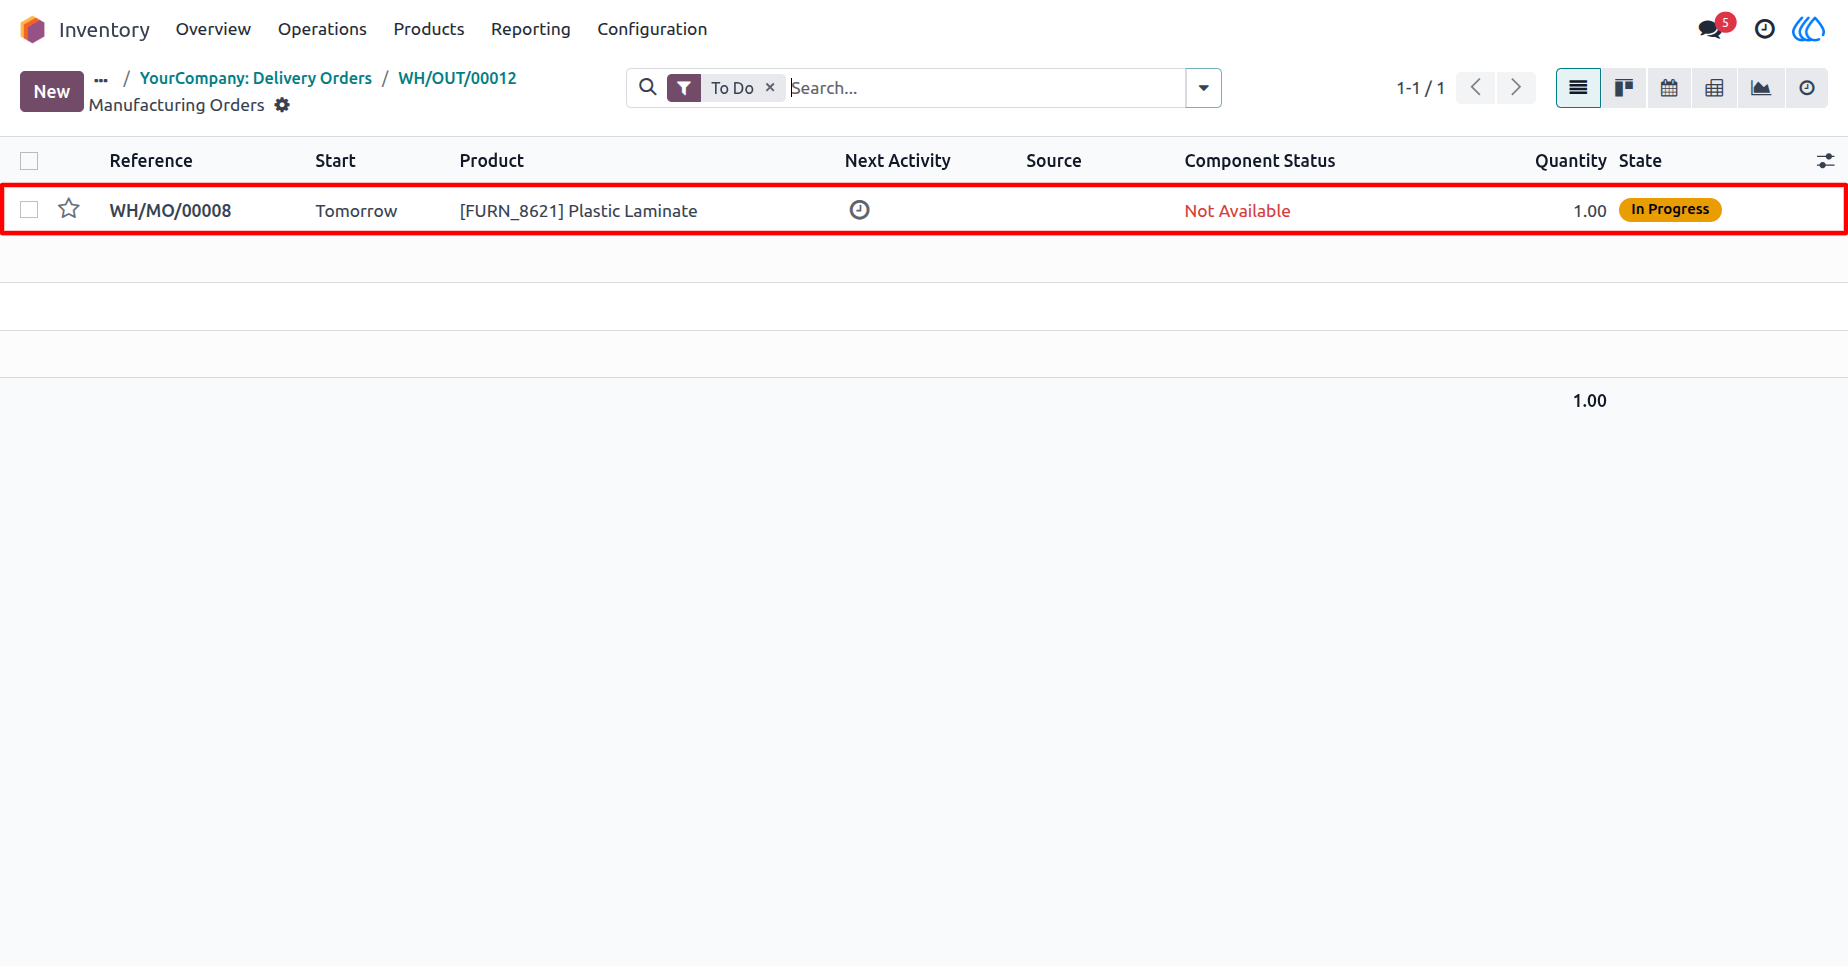Open the Manufacturing Orders gear actions menu
Screen dimensions: 1848x966
282,105
